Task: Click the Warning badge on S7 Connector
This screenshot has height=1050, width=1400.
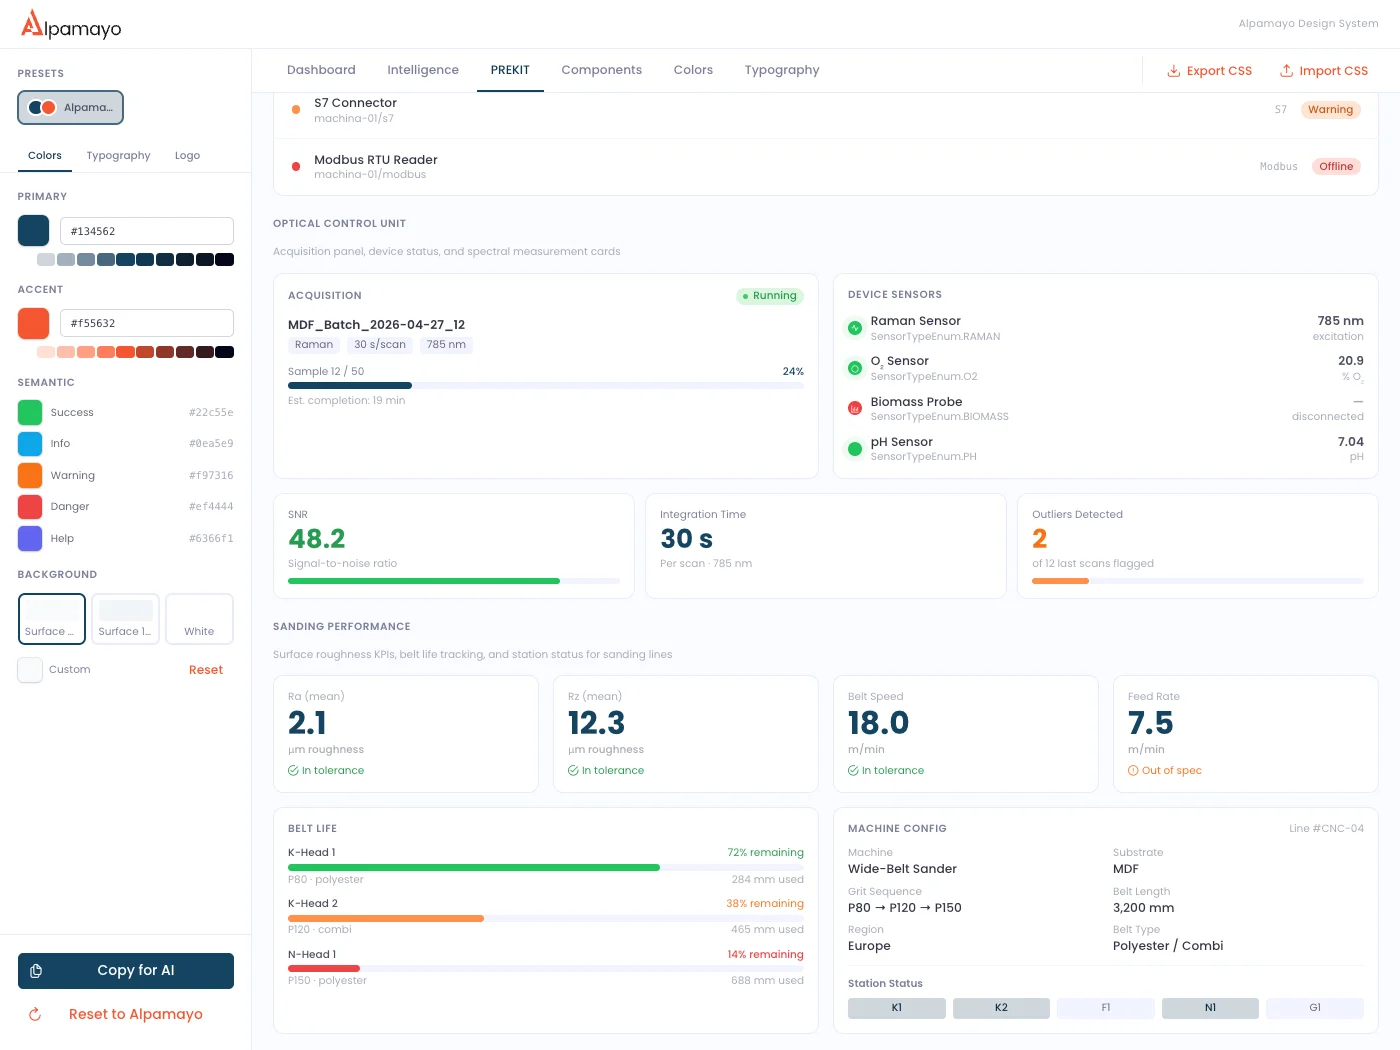Action: [1330, 110]
